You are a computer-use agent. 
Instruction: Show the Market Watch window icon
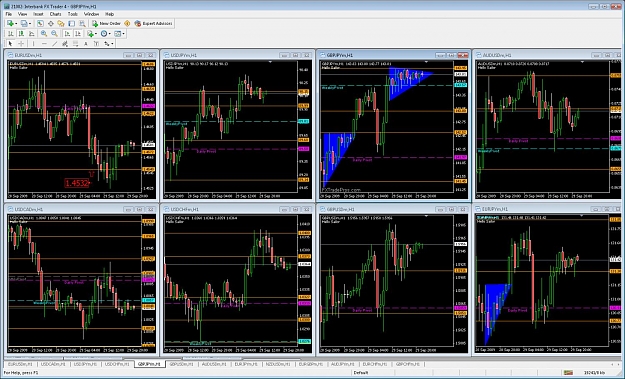pyautogui.click(x=40, y=24)
